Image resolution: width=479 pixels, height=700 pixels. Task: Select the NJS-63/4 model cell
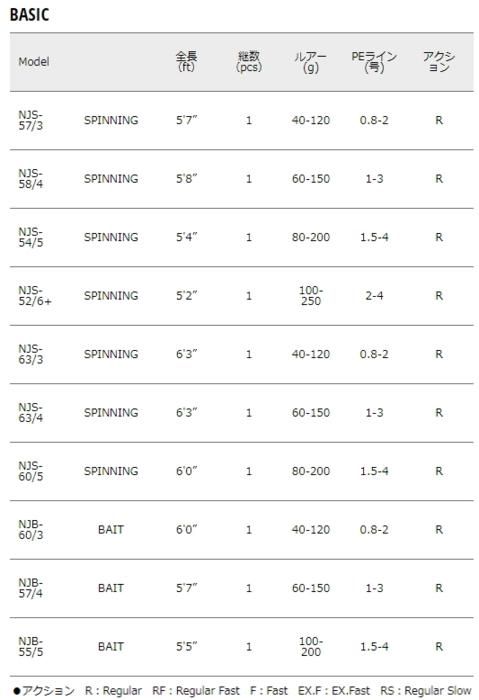[x=31, y=412]
